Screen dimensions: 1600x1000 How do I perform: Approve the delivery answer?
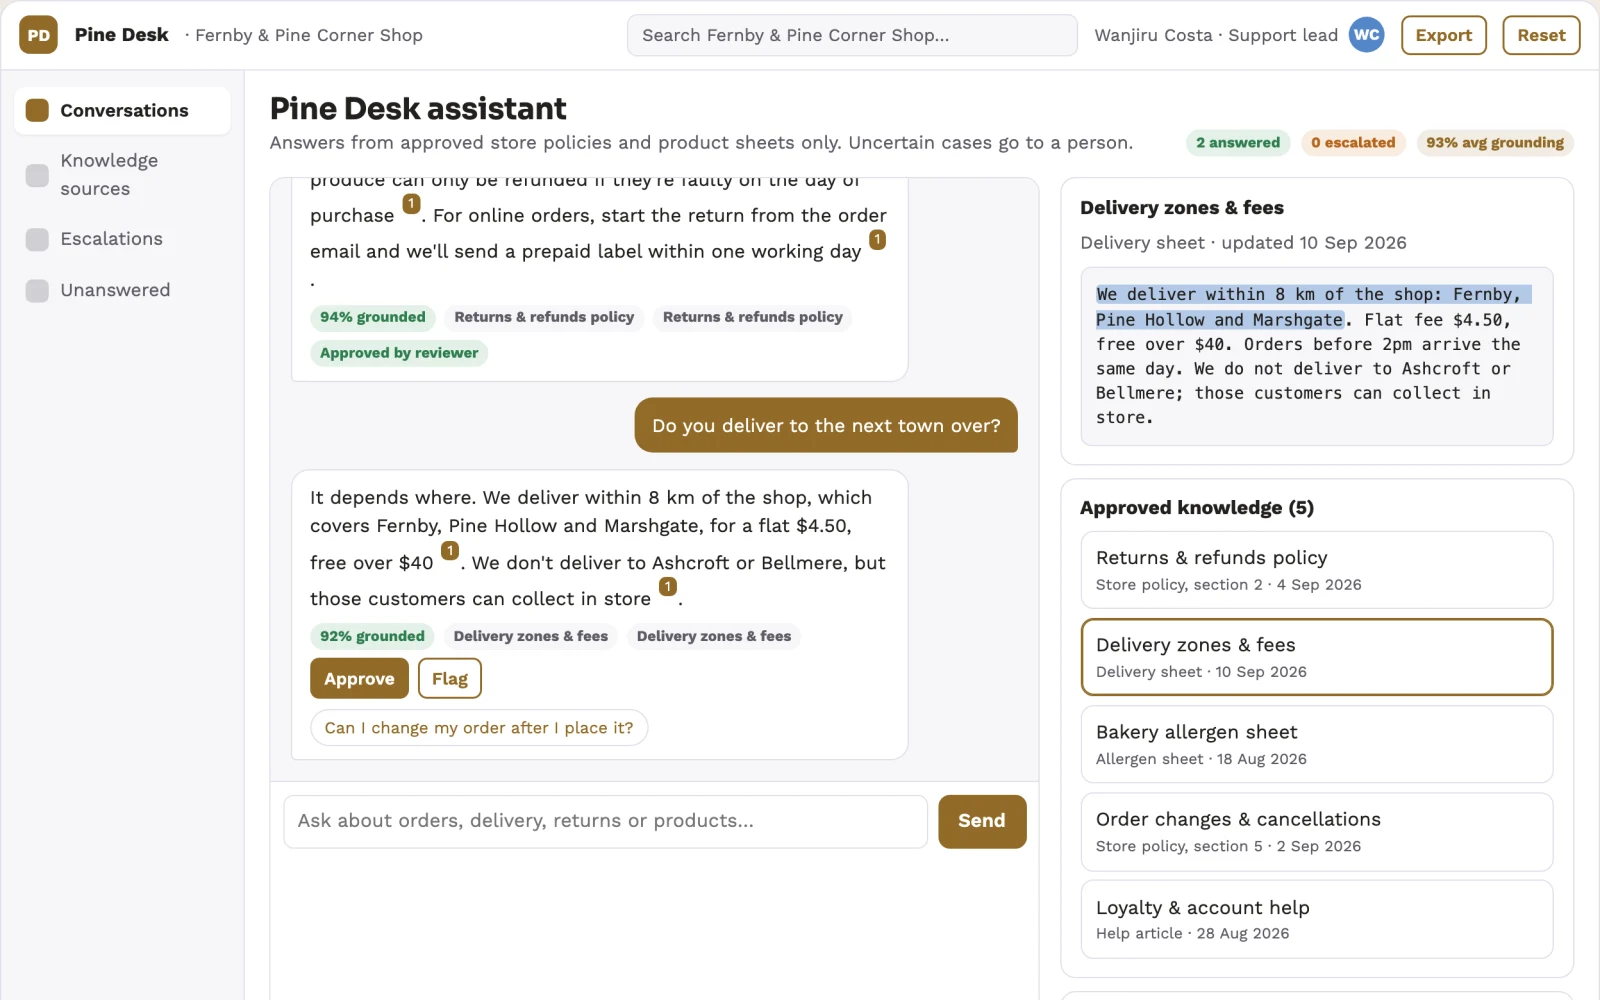tap(359, 678)
